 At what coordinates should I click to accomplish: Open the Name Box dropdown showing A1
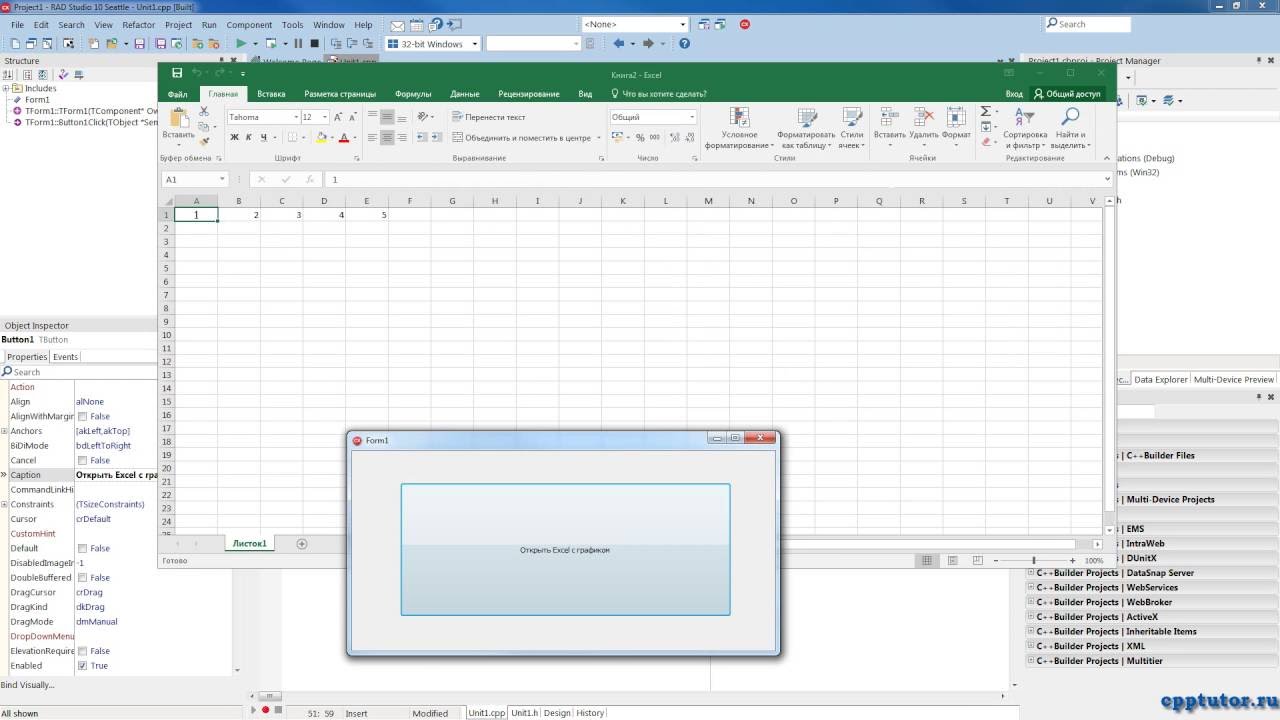coord(222,179)
